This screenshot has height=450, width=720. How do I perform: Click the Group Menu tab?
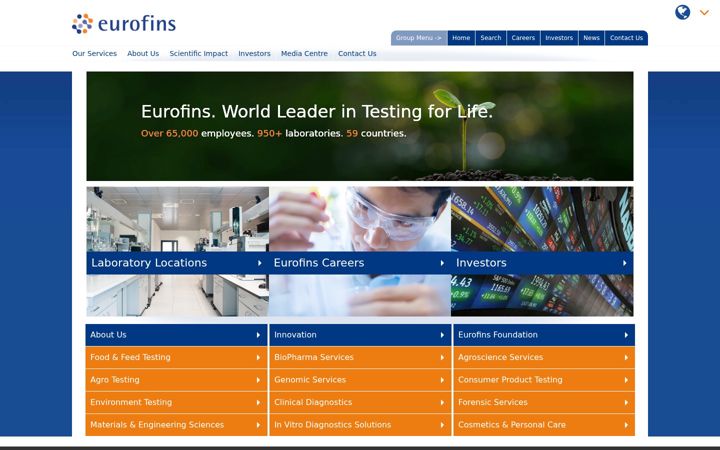pyautogui.click(x=419, y=38)
